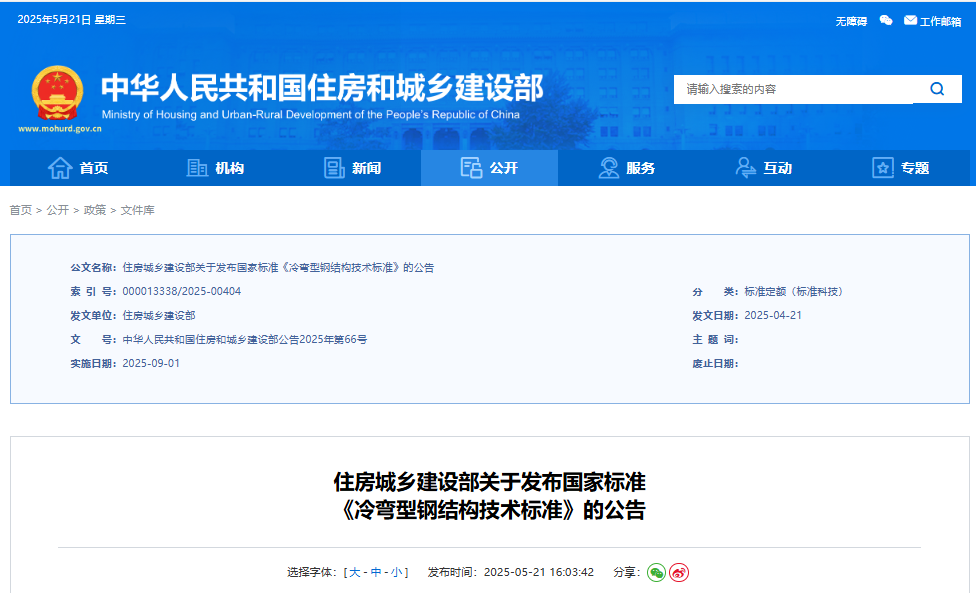Click the date 2025年5月21日 星期三

[x=72, y=20]
